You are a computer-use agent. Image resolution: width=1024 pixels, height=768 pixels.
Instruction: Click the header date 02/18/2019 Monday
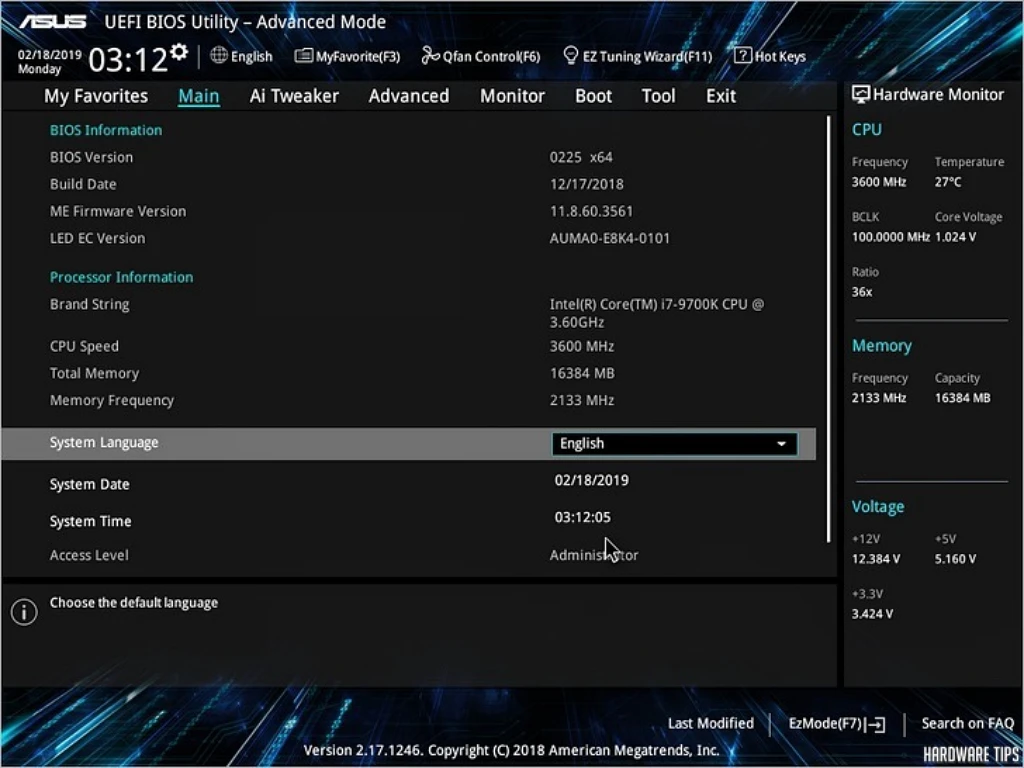(x=50, y=62)
